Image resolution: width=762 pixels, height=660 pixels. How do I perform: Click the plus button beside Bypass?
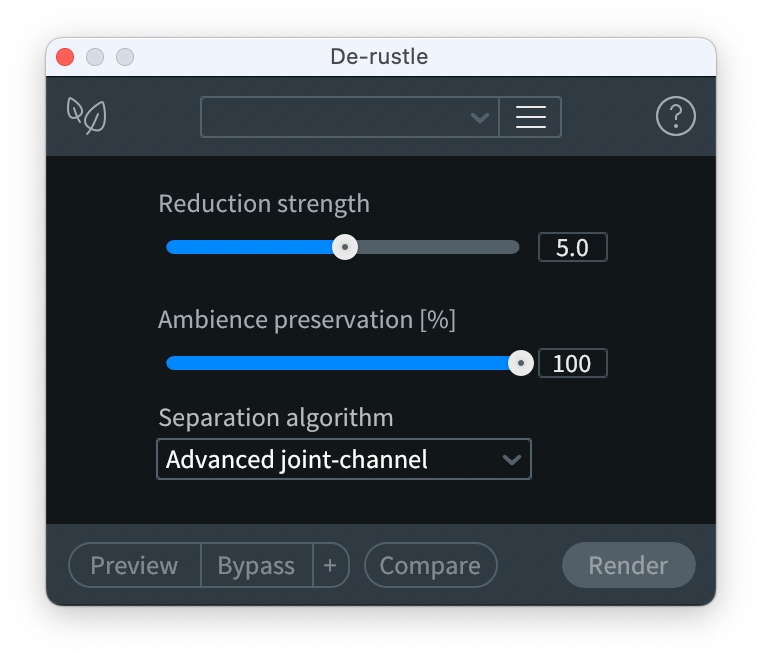(x=330, y=565)
